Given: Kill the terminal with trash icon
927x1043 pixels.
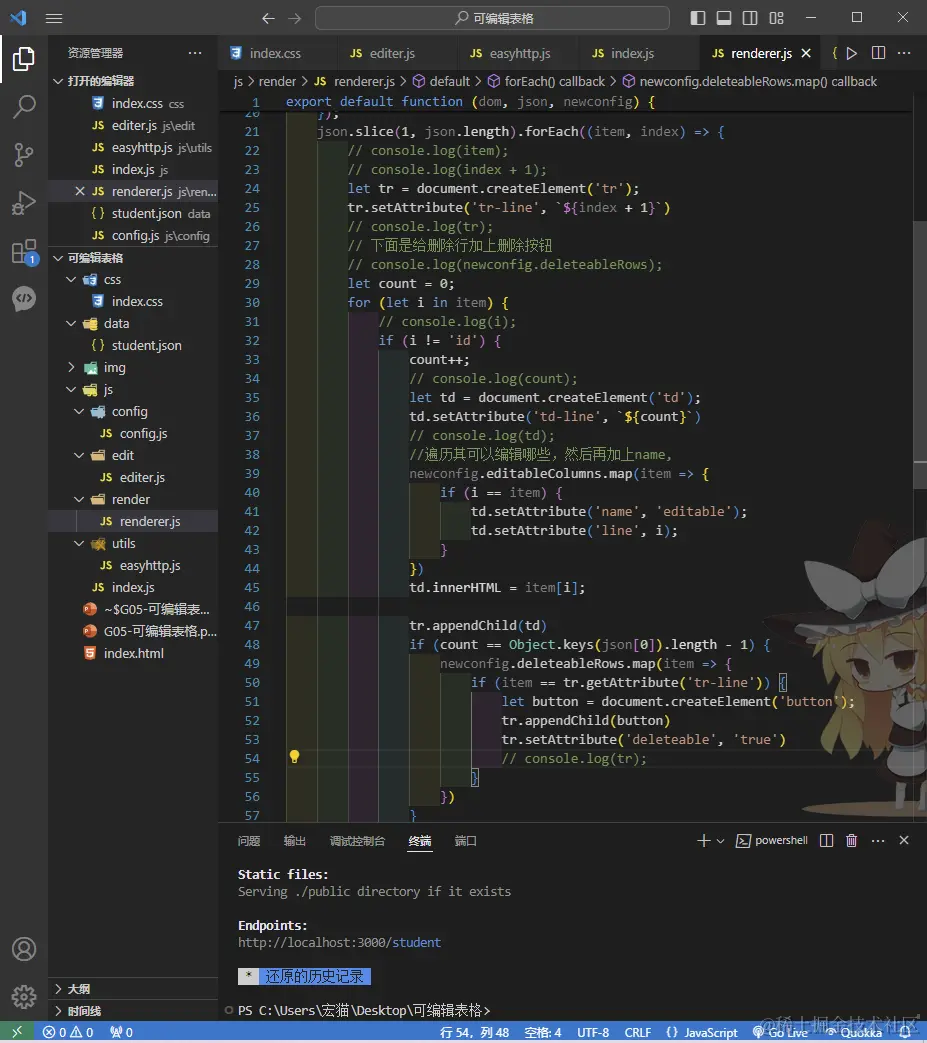Looking at the screenshot, I should [851, 841].
